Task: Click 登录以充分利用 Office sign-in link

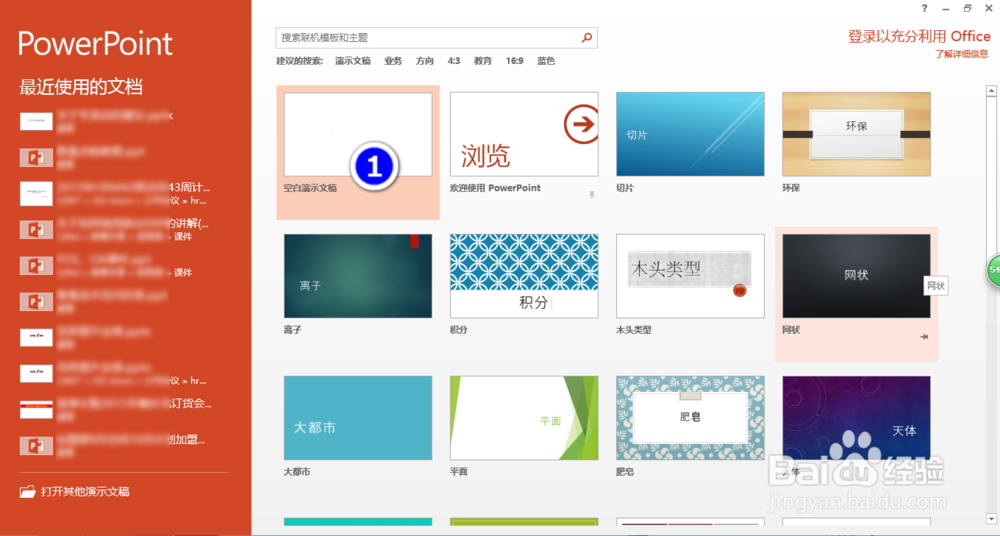Action: click(919, 36)
